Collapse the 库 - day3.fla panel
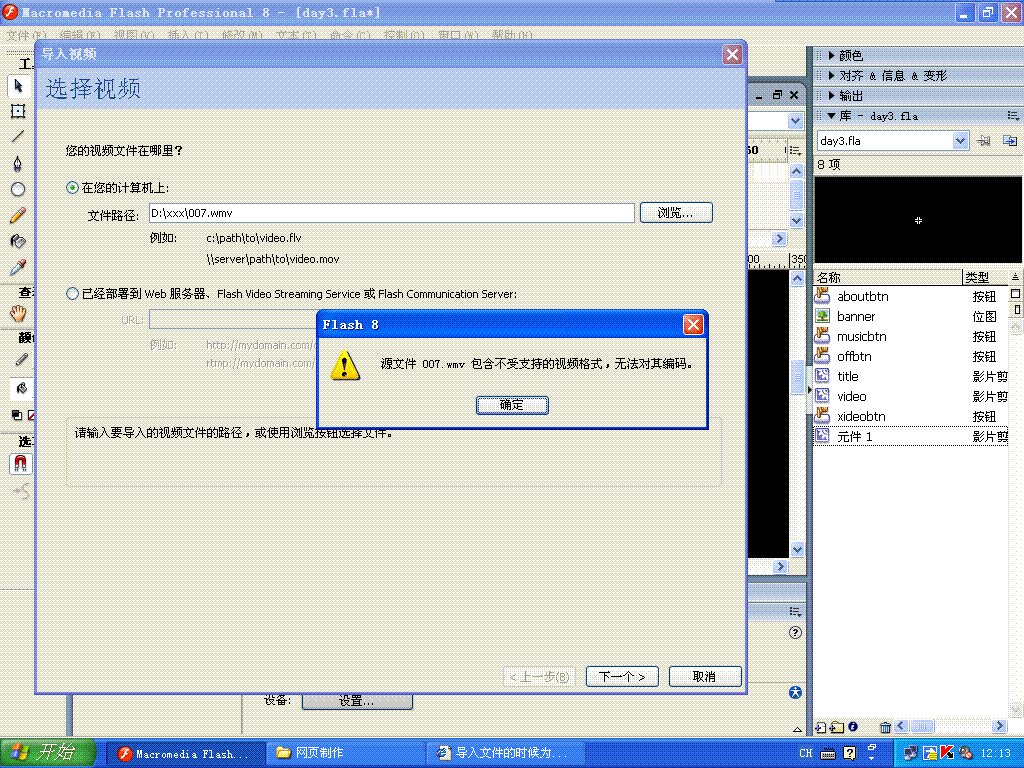 [x=831, y=116]
